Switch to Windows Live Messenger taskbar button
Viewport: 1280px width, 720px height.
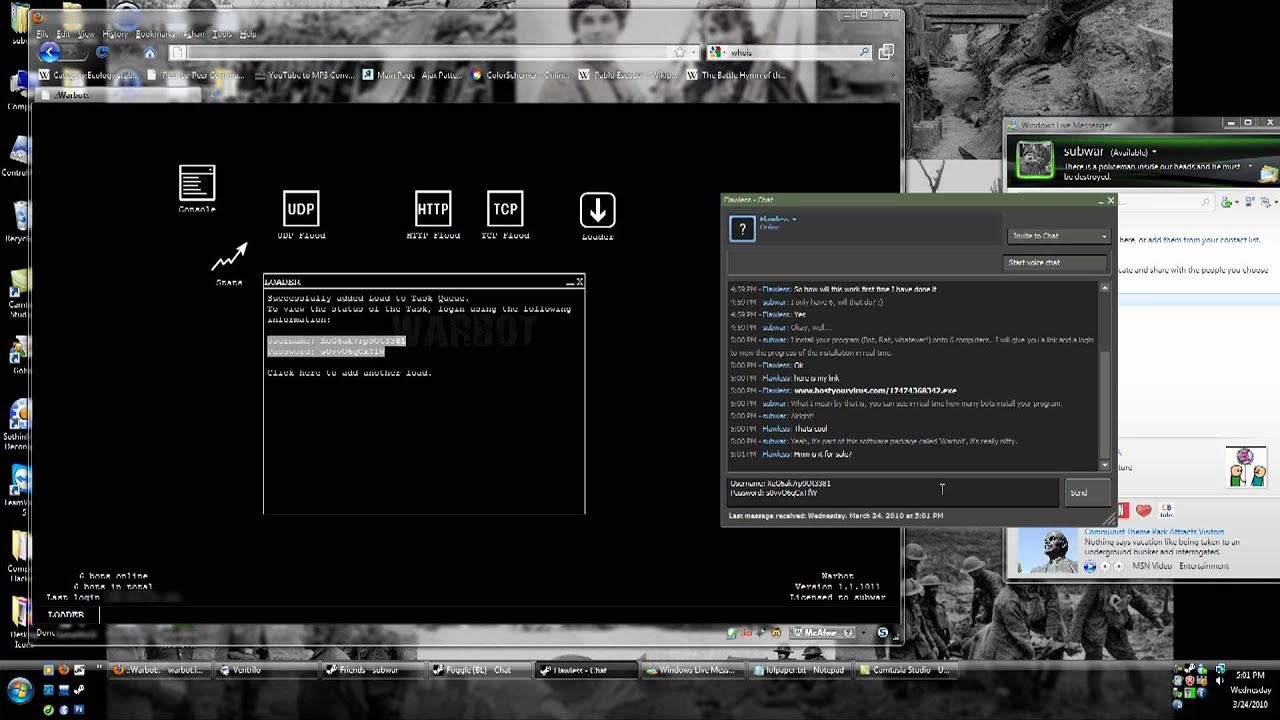point(692,670)
